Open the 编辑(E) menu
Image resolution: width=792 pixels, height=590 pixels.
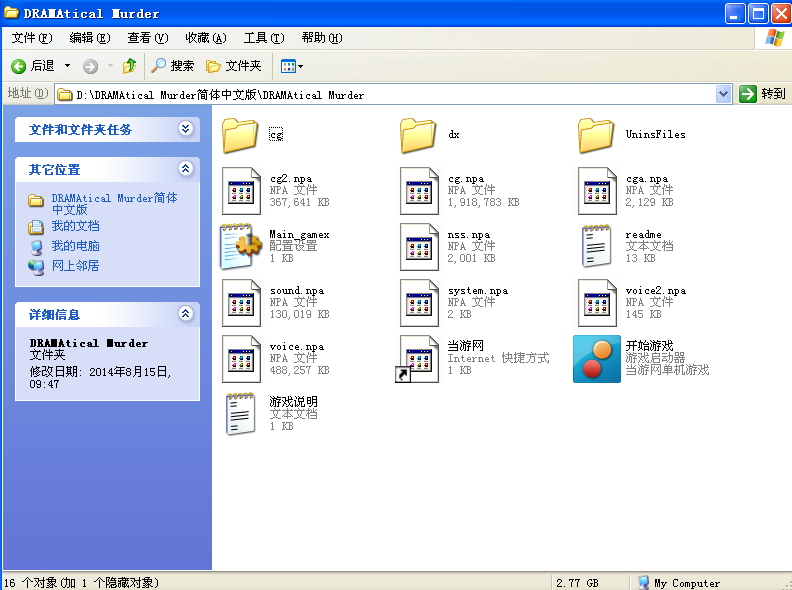click(x=89, y=38)
